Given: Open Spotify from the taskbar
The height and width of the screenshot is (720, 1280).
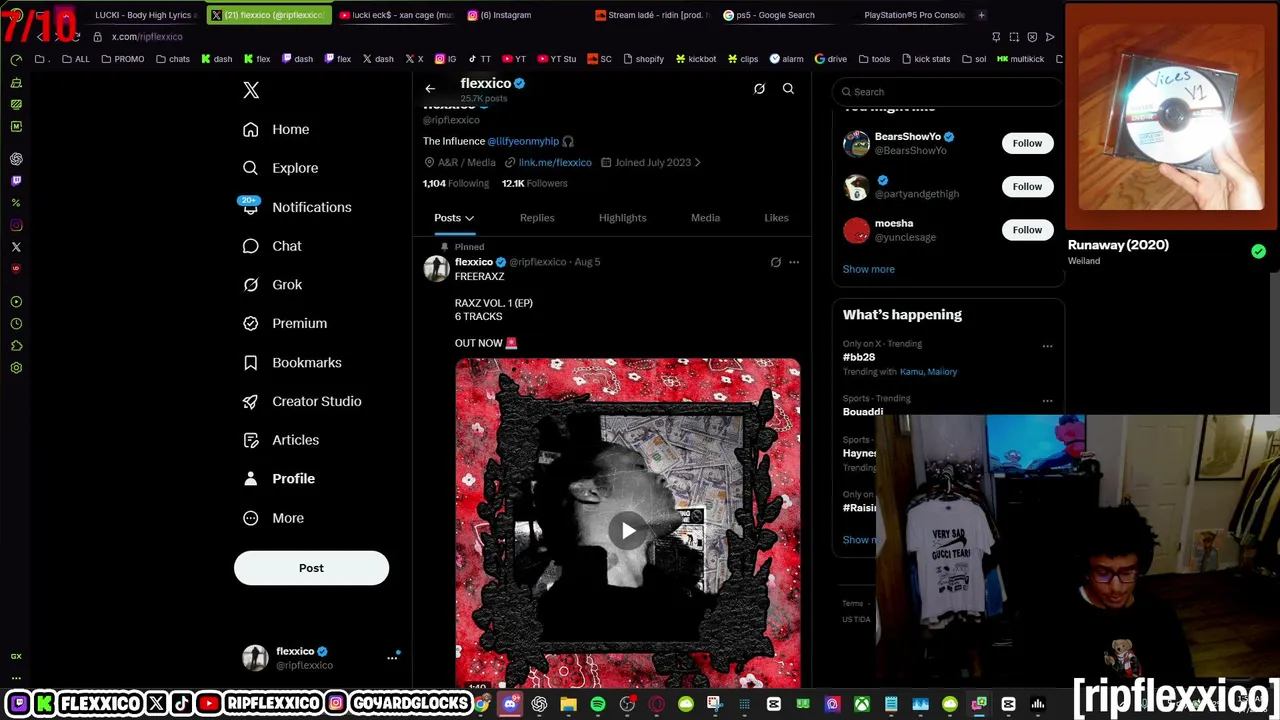Looking at the screenshot, I should coord(598,704).
